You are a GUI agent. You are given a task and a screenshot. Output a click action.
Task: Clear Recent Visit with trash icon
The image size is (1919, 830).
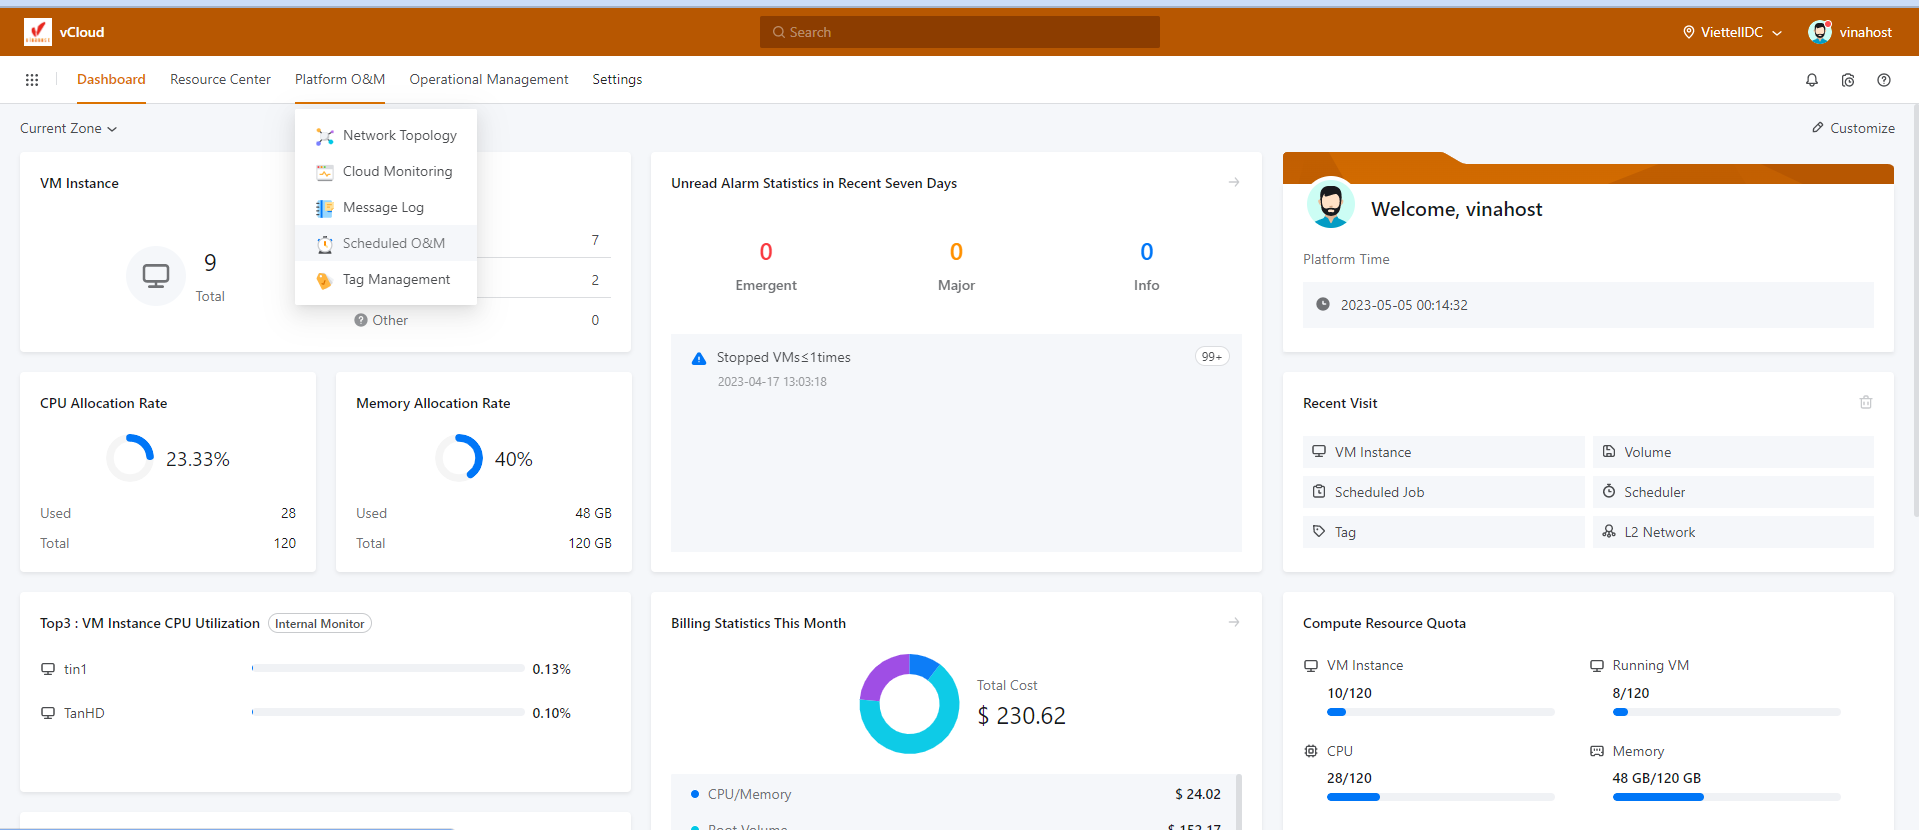(1865, 403)
